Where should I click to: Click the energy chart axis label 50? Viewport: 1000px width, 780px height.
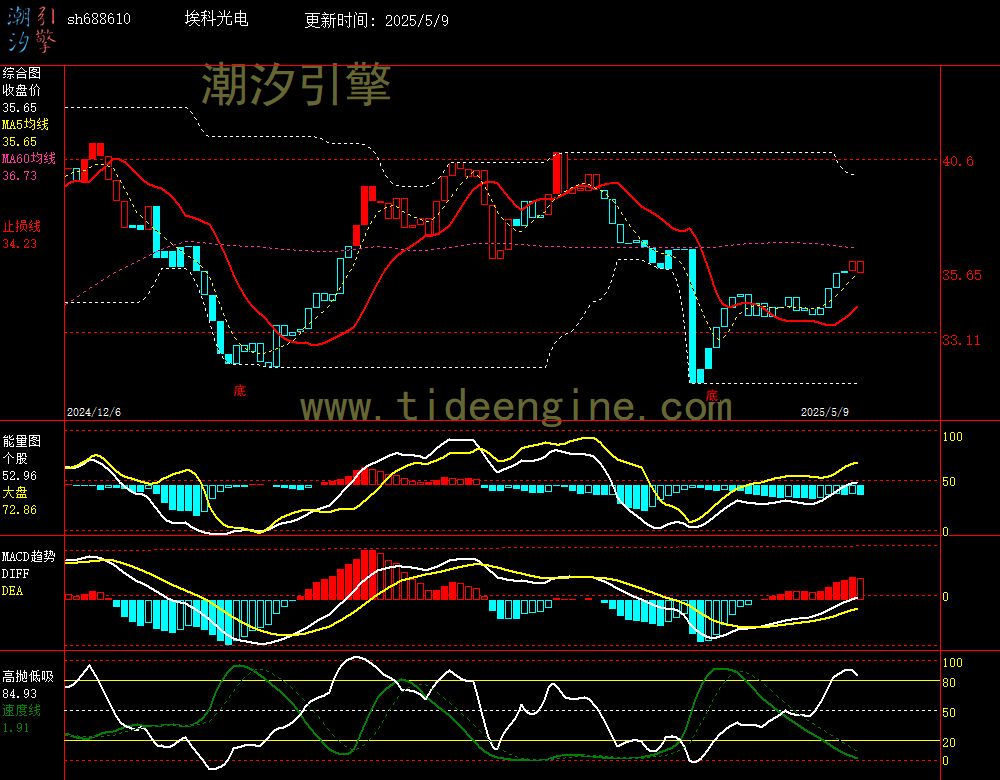[x=949, y=482]
